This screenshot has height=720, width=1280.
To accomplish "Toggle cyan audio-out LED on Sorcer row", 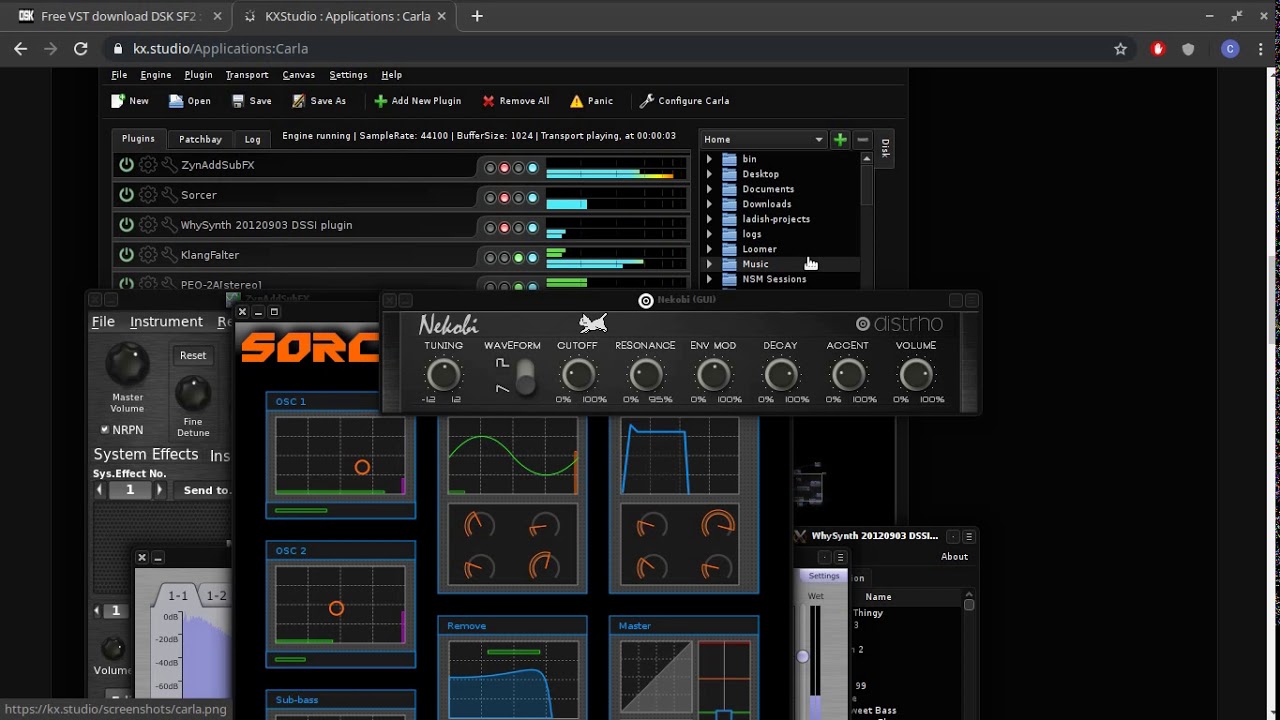I will [x=532, y=198].
